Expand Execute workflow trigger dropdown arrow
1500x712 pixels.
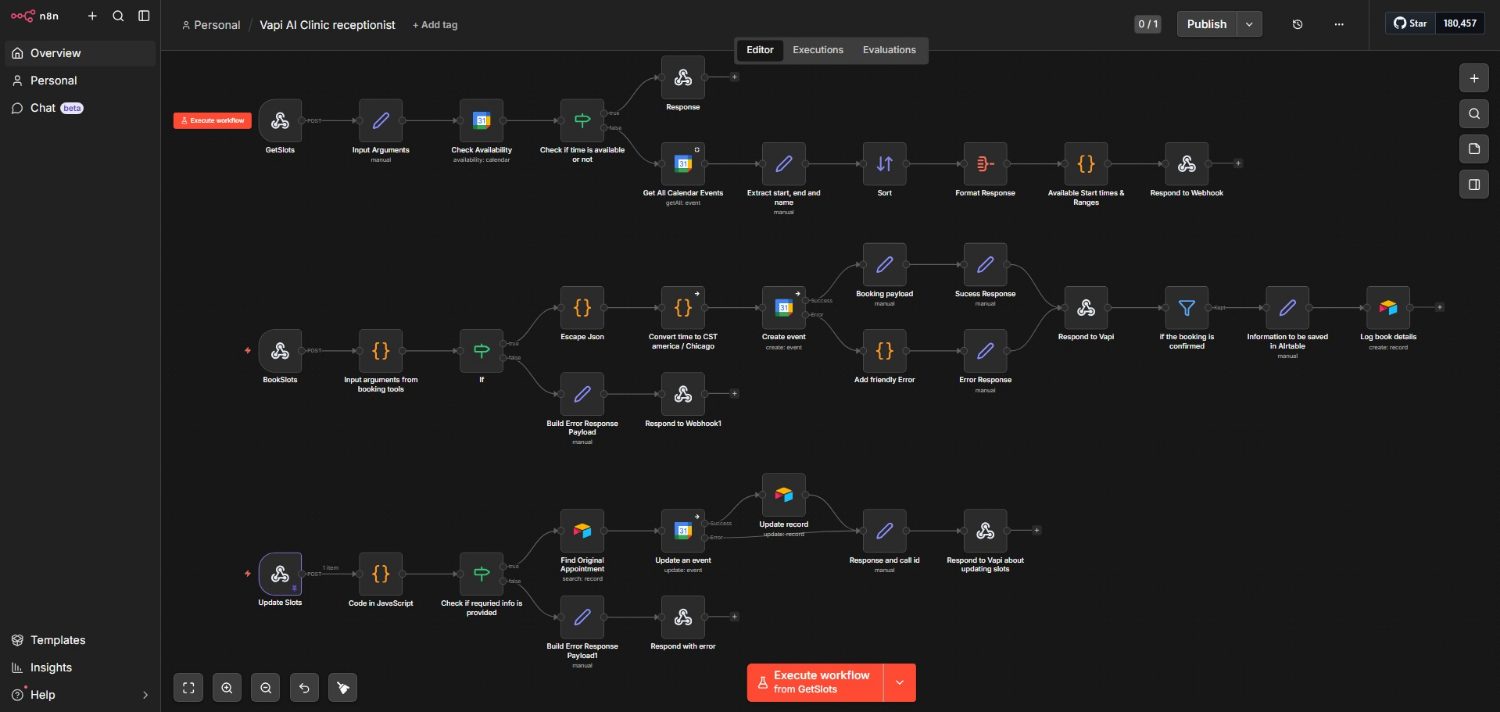(x=900, y=682)
